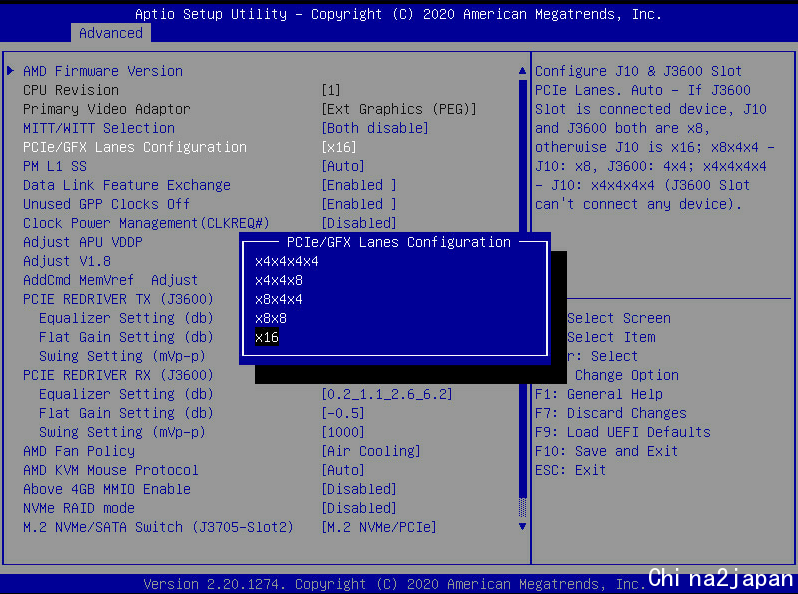This screenshot has height=594, width=798.
Task: Select Primary Video Adaptor row label
Action: tap(107, 109)
